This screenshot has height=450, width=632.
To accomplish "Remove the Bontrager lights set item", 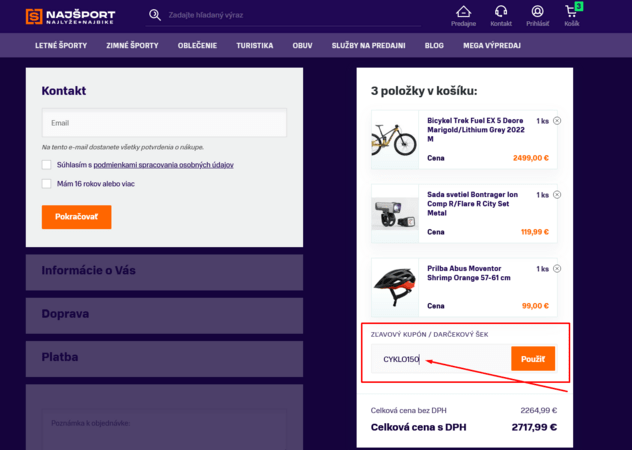I will (557, 194).
